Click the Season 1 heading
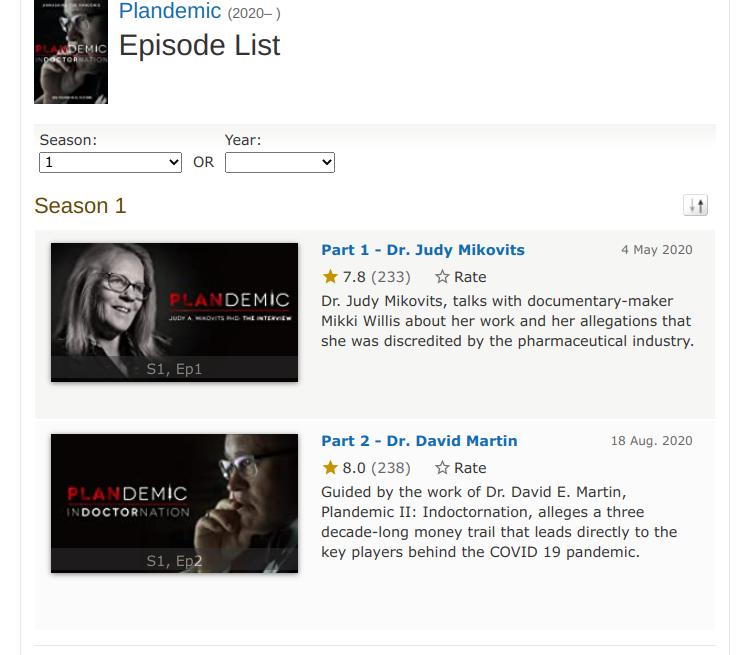Image resolution: width=737 pixels, height=655 pixels. [x=80, y=206]
